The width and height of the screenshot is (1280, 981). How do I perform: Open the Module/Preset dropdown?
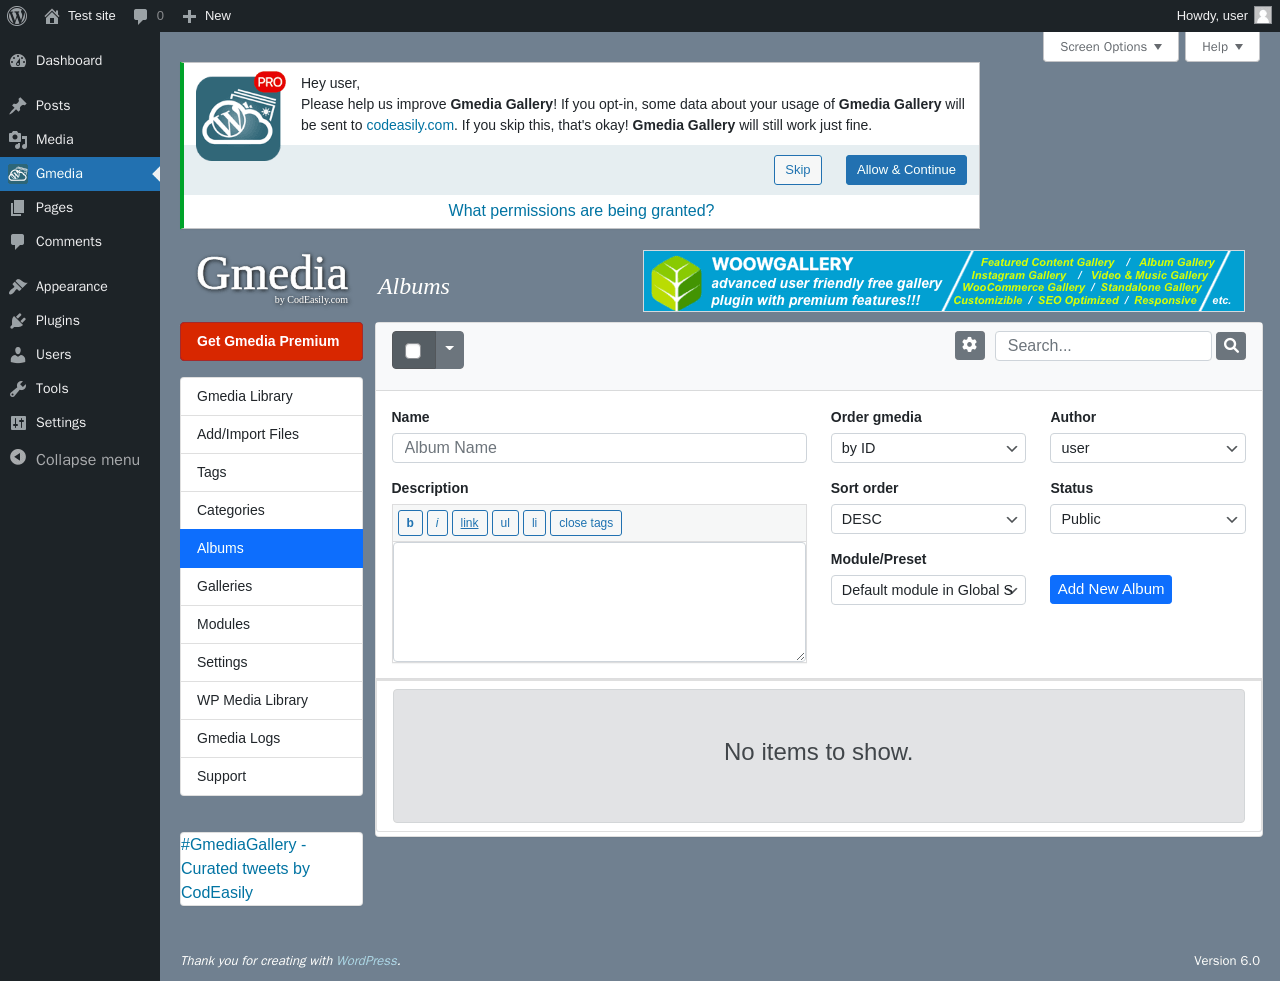(x=928, y=590)
